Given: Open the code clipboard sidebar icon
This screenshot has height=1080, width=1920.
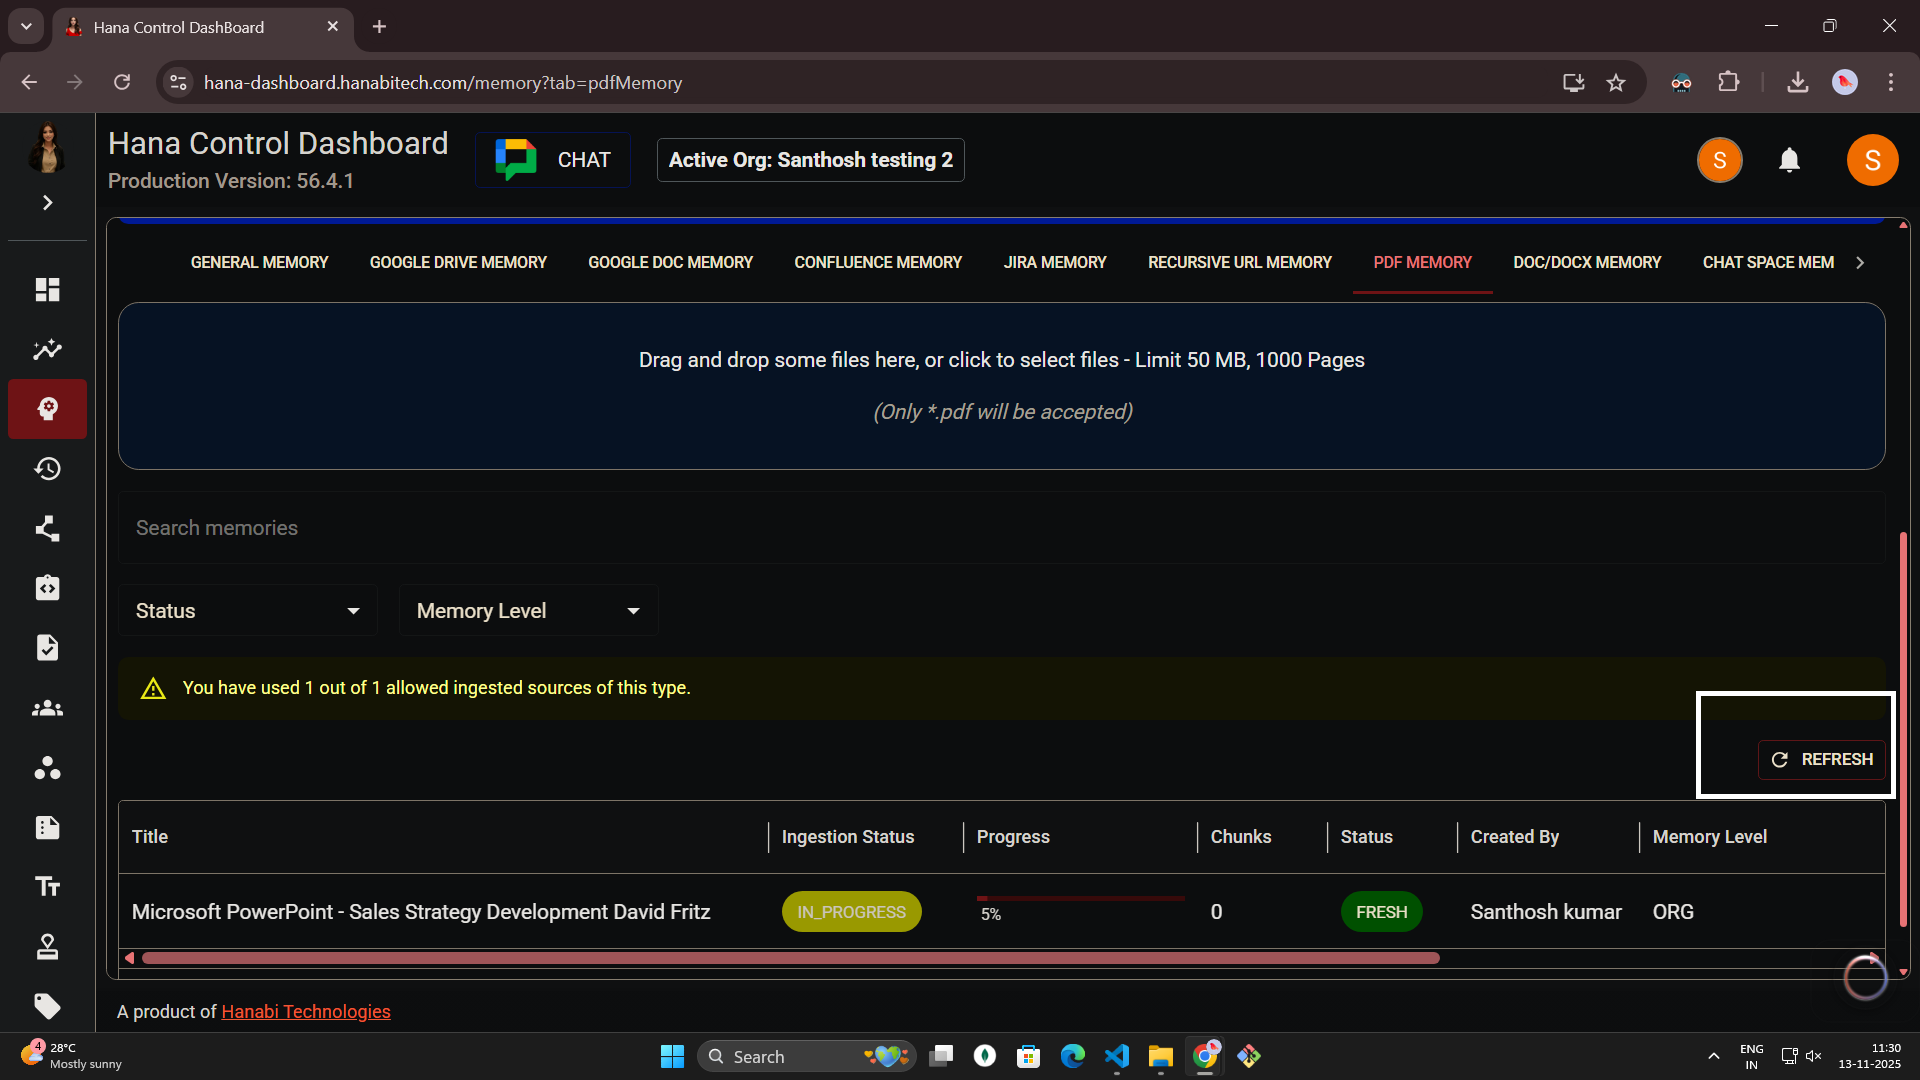Looking at the screenshot, I should [47, 588].
